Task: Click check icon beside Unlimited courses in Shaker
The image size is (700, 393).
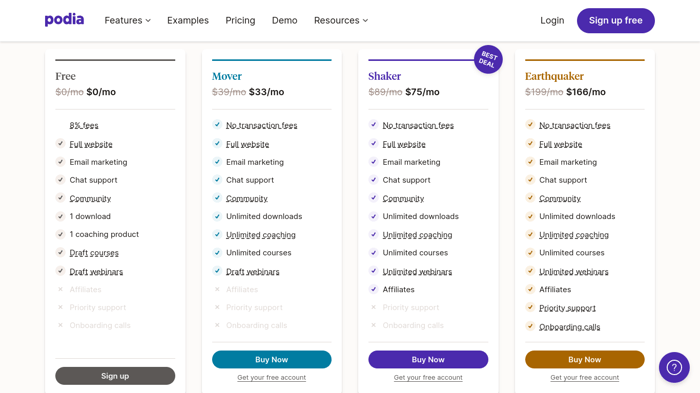Action: [374, 252]
